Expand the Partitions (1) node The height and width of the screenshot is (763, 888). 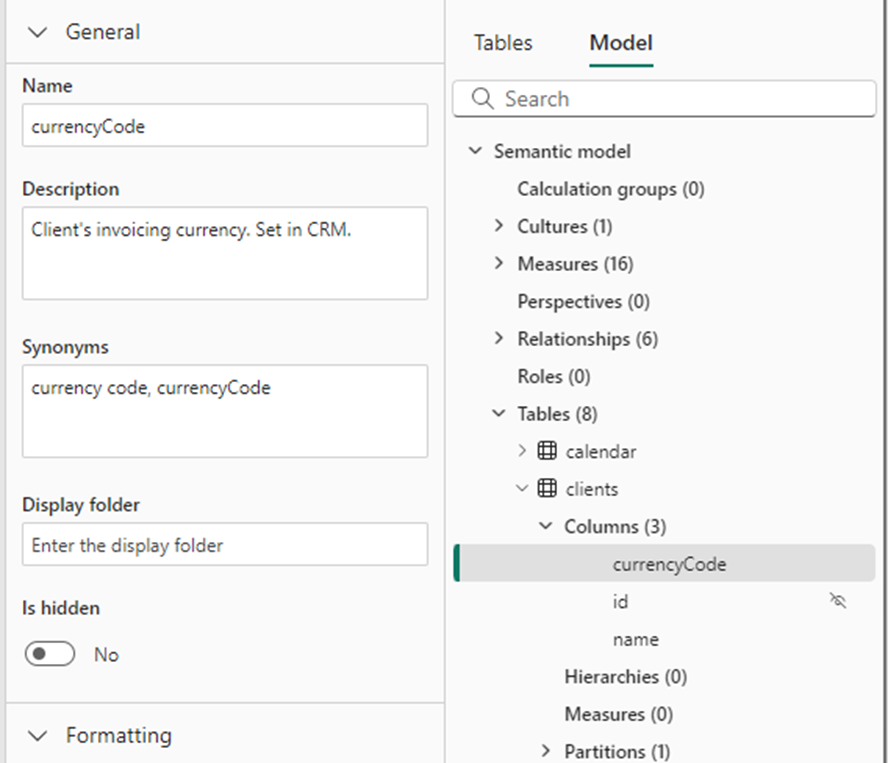[x=545, y=751]
